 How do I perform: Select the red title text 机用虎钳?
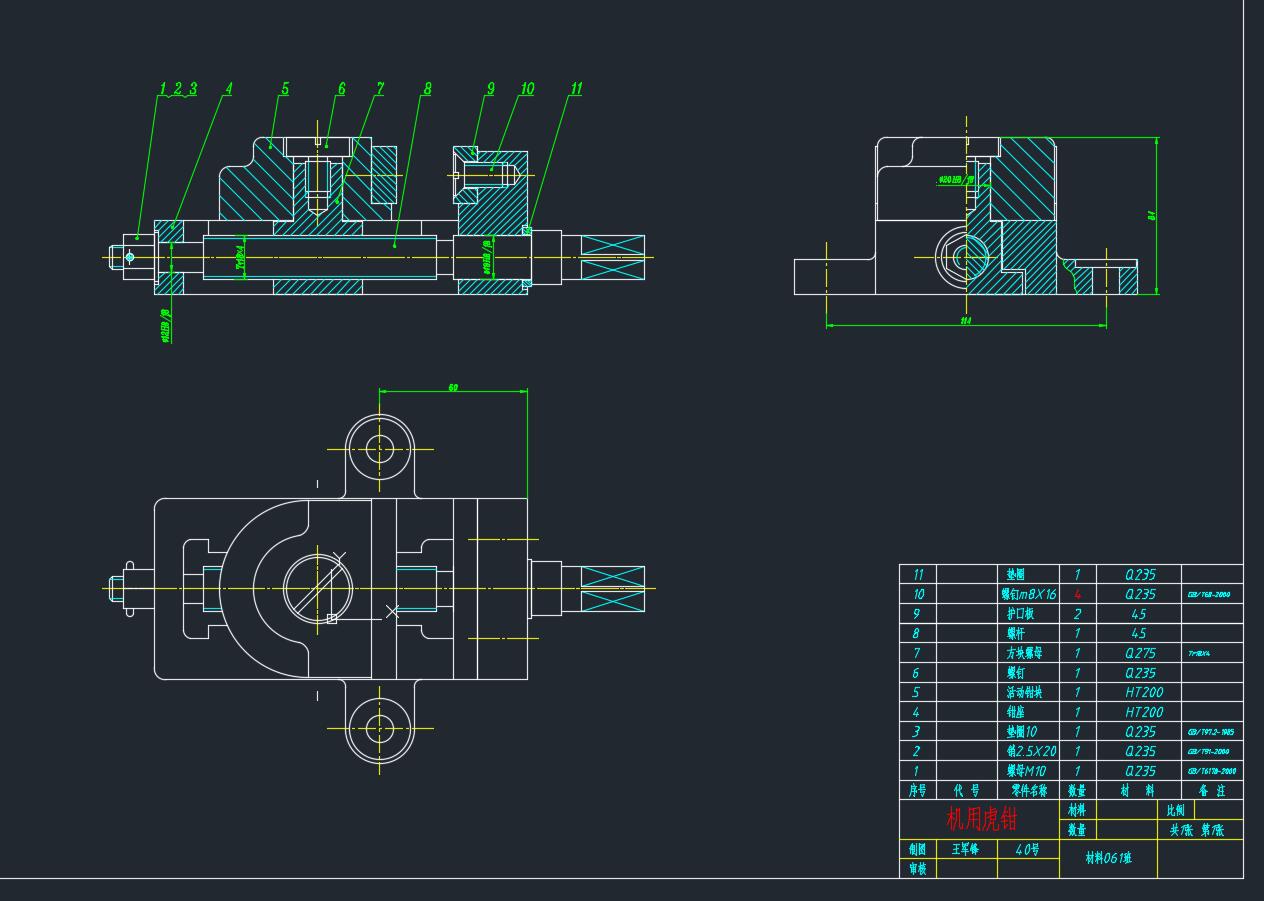[981, 820]
